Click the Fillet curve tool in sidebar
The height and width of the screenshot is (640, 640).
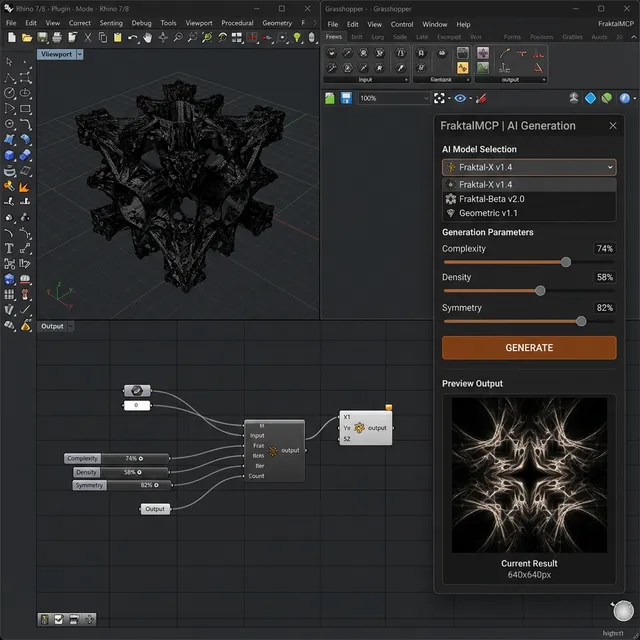click(25, 124)
